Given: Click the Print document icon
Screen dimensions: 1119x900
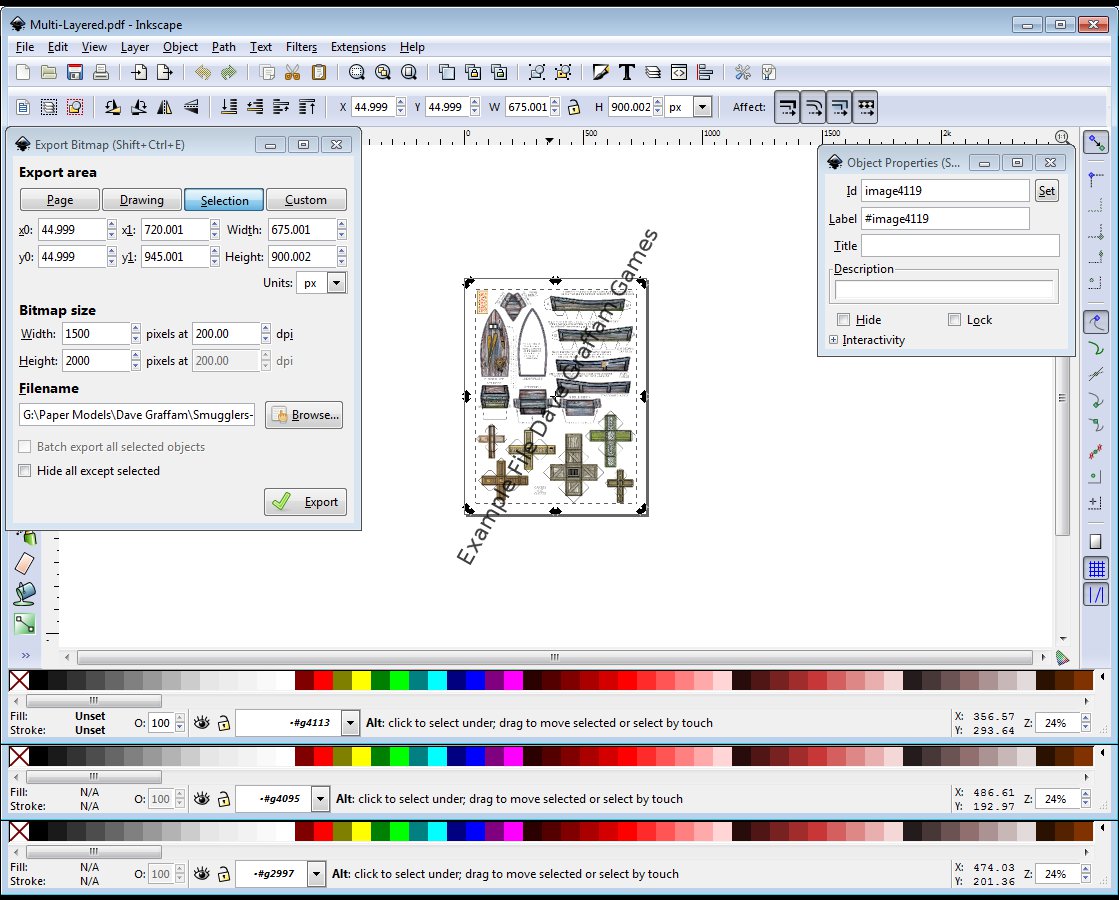Looking at the screenshot, I should pos(100,72).
